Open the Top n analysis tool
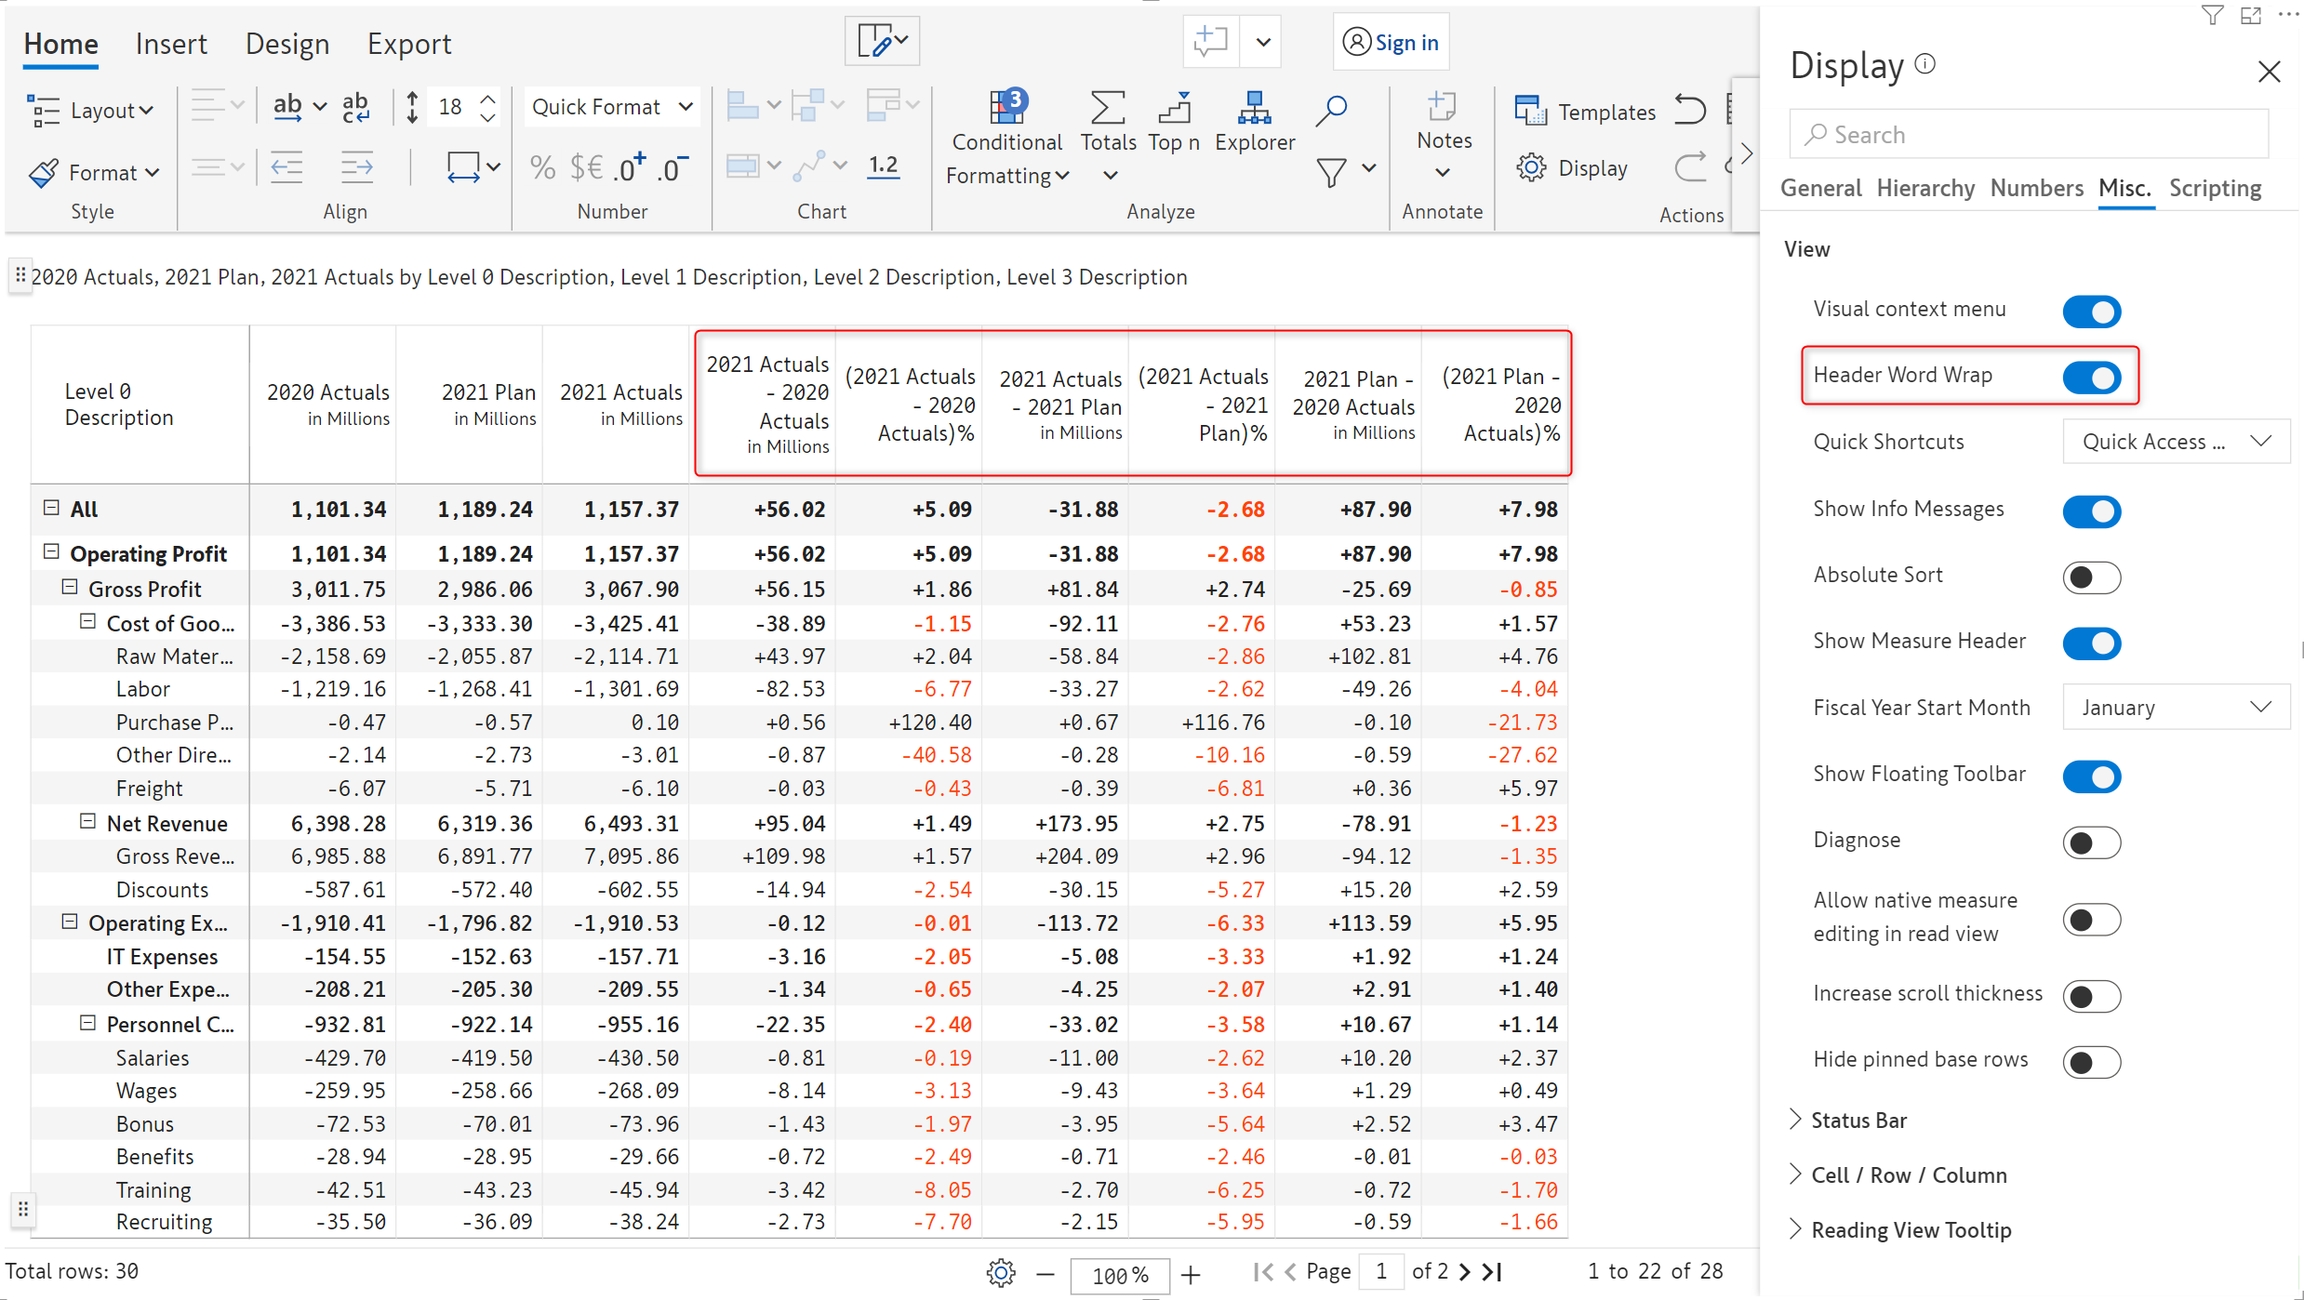This screenshot has width=2304, height=1300. click(x=1174, y=107)
